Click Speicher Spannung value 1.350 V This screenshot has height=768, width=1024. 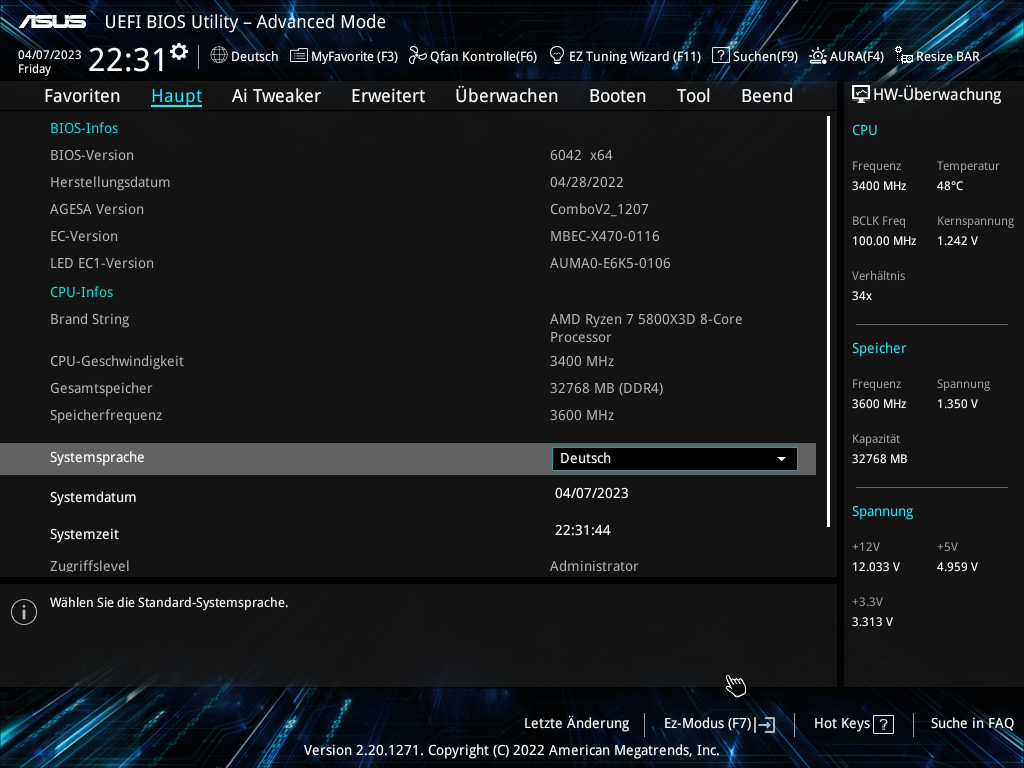point(957,404)
